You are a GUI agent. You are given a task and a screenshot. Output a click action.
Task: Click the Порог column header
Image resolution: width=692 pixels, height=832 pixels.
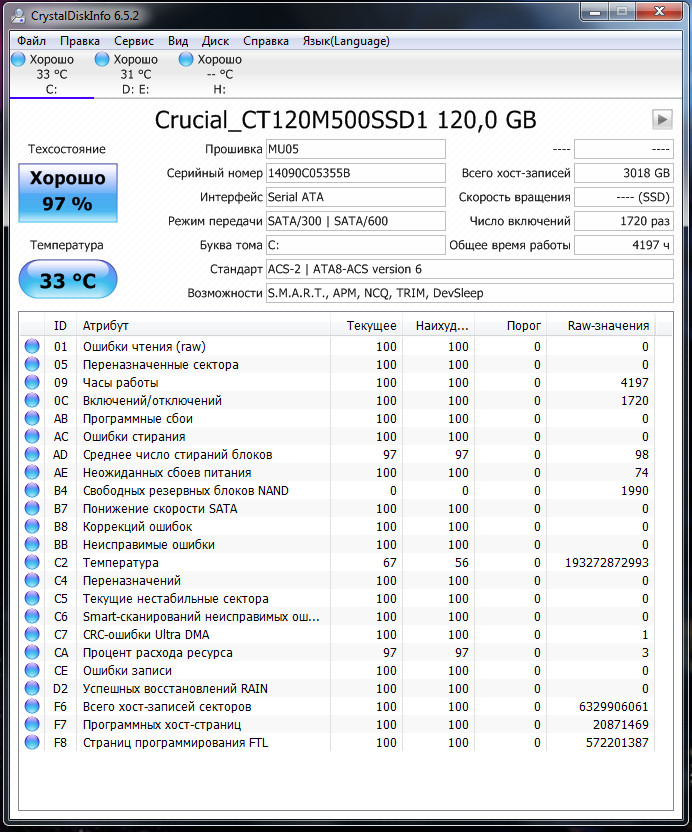(511, 326)
